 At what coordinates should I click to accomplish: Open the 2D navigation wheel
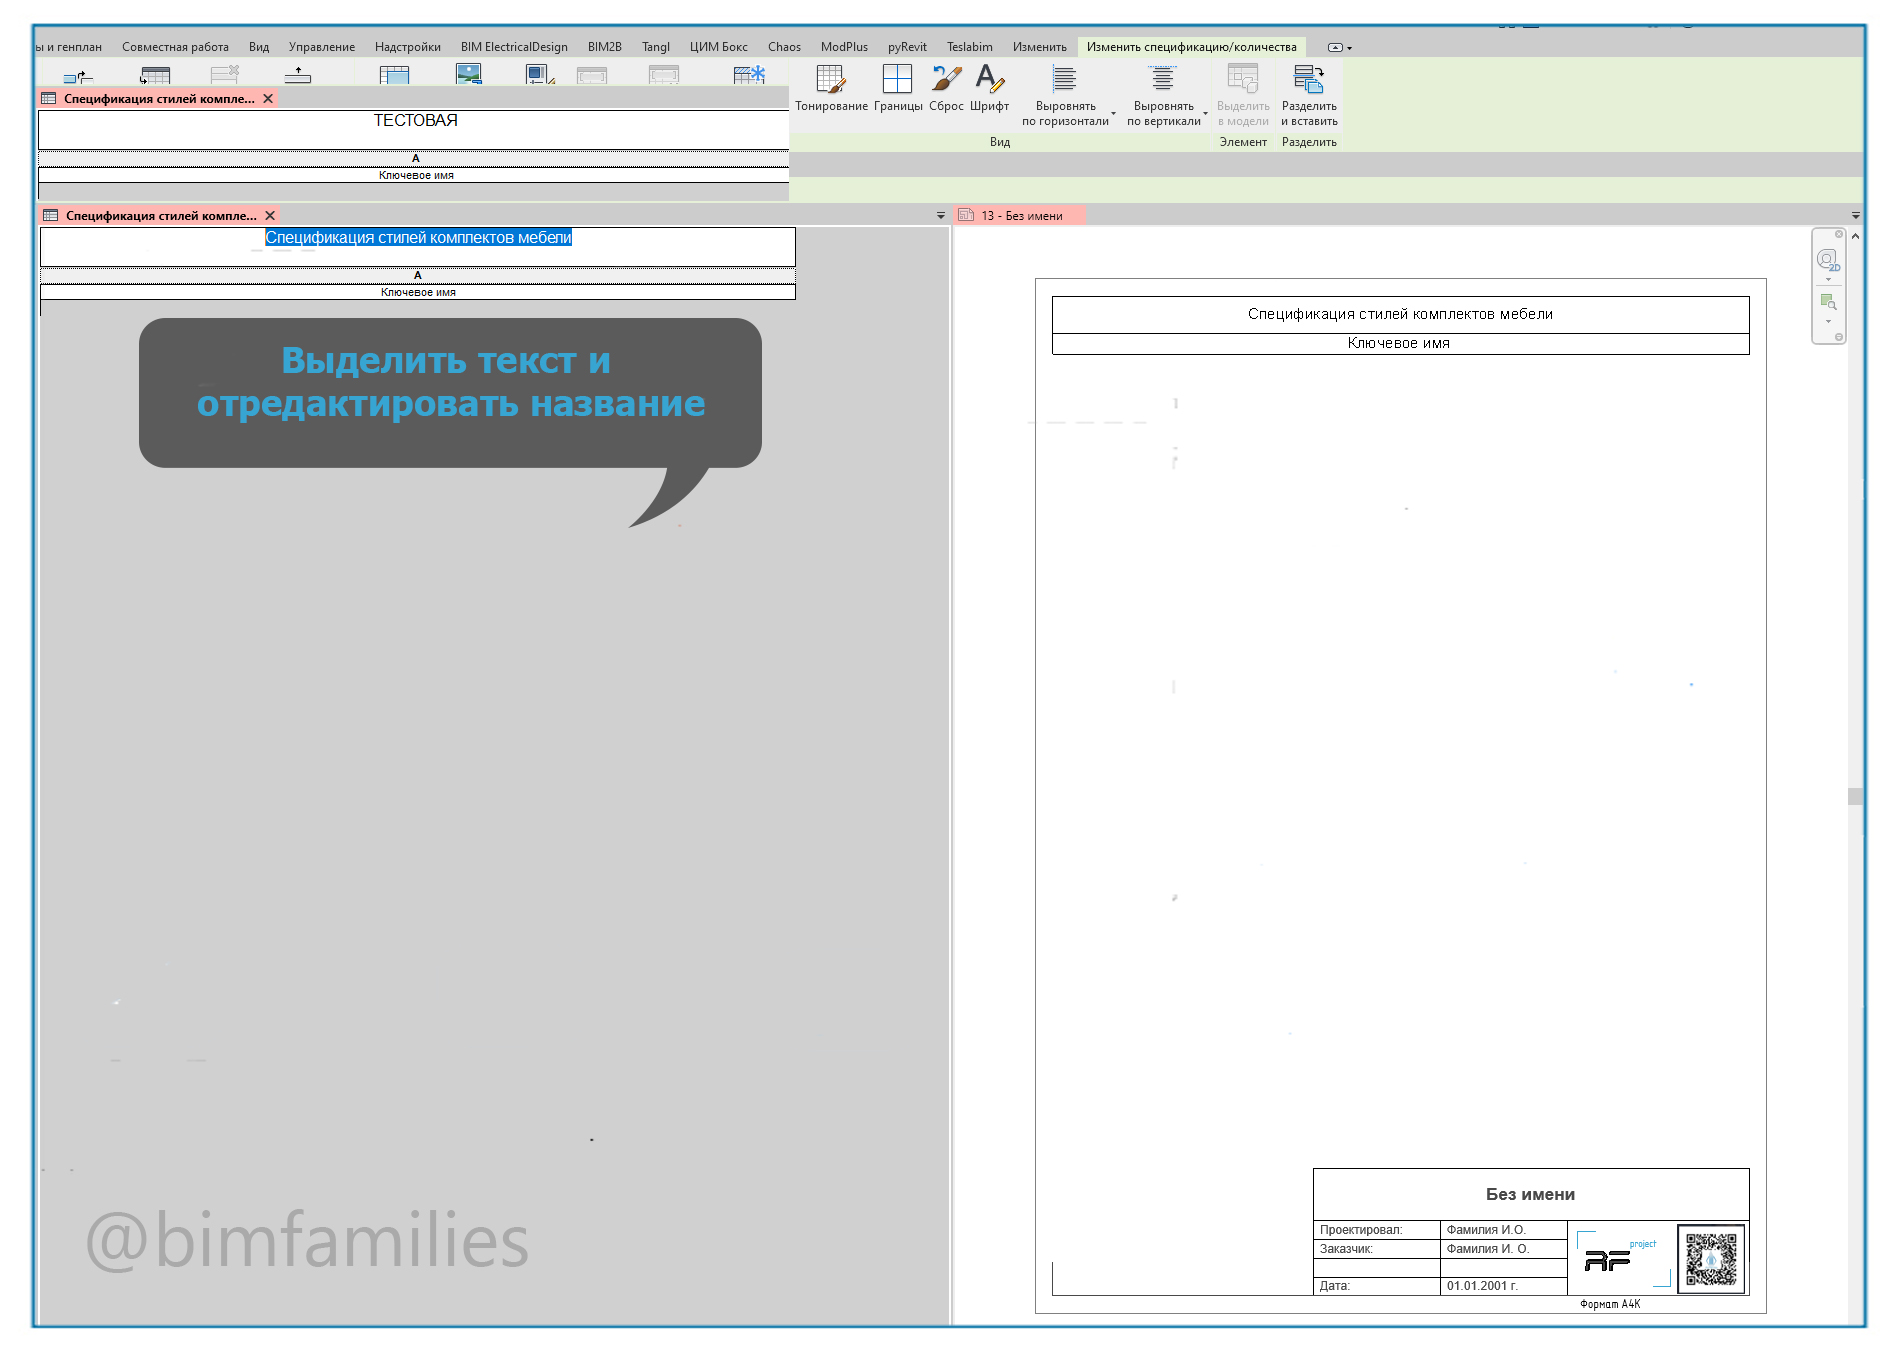pos(1827,260)
